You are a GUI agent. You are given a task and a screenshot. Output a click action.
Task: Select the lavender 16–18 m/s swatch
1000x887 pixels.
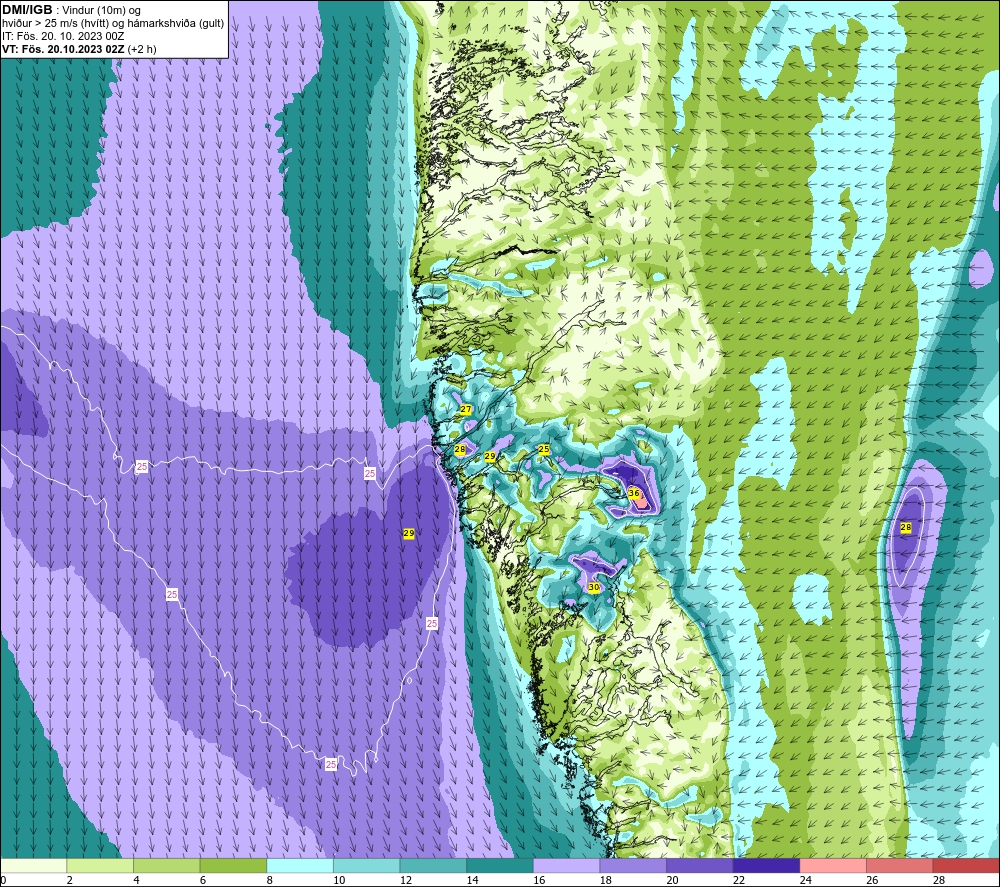(566, 865)
